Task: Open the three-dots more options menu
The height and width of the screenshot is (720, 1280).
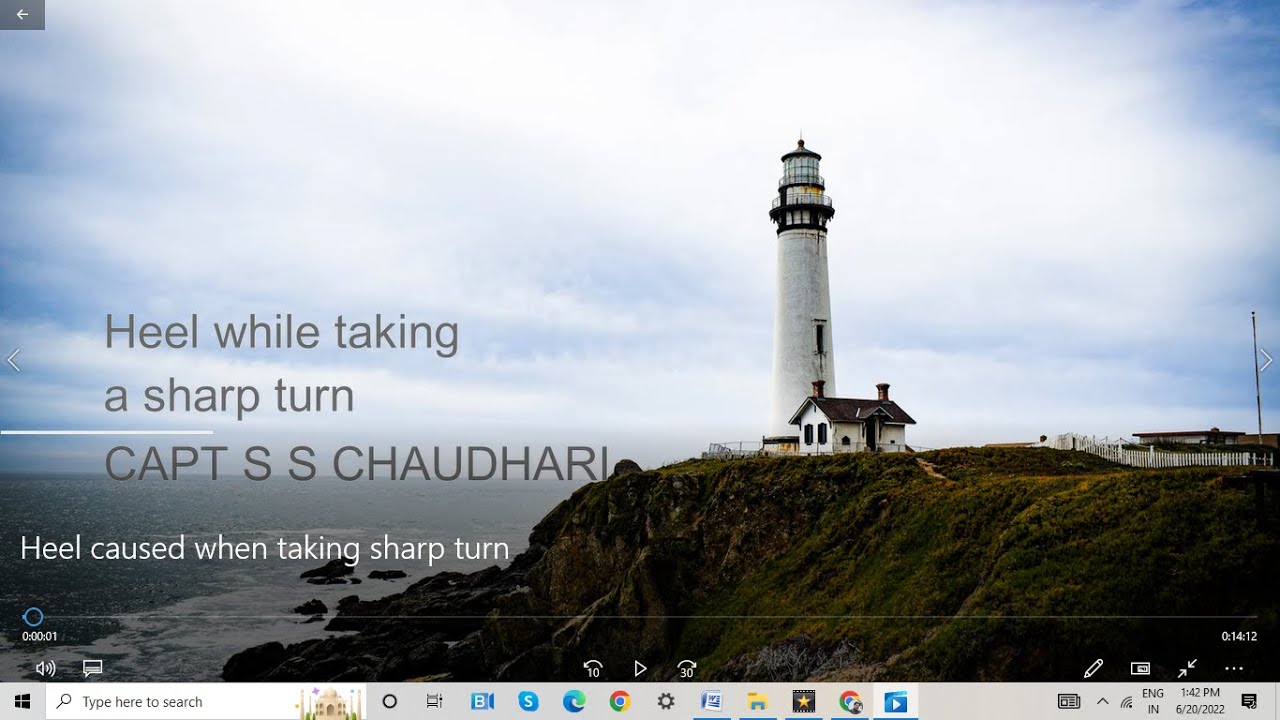Action: [1234, 668]
